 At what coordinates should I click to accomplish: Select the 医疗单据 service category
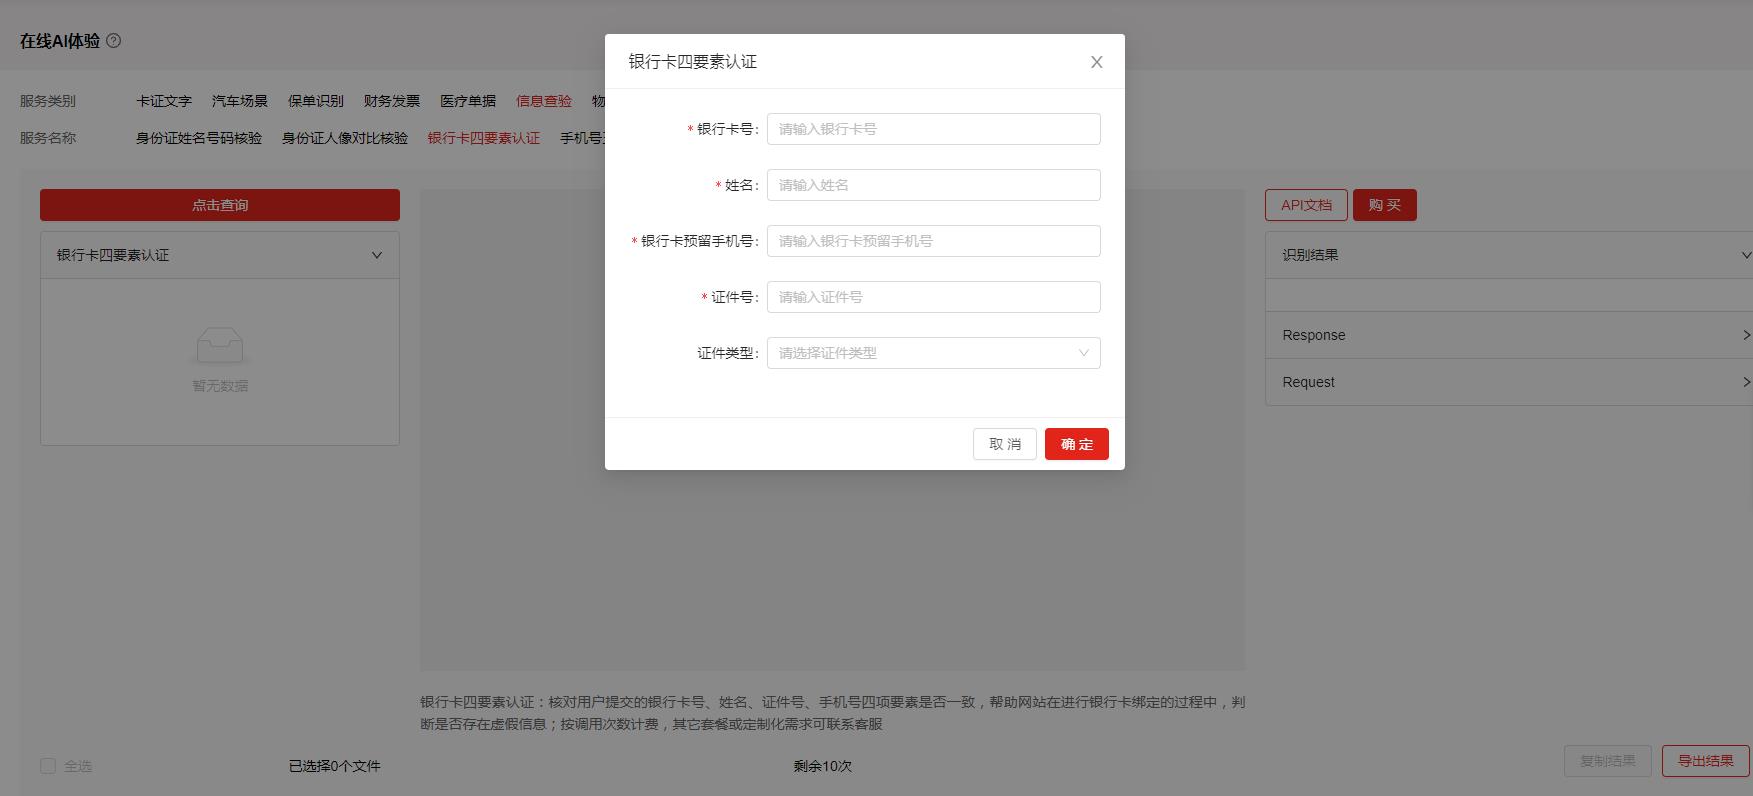(x=468, y=101)
